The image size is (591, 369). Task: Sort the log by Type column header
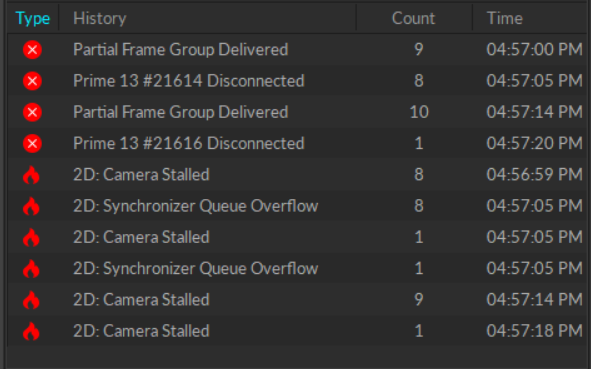click(33, 18)
